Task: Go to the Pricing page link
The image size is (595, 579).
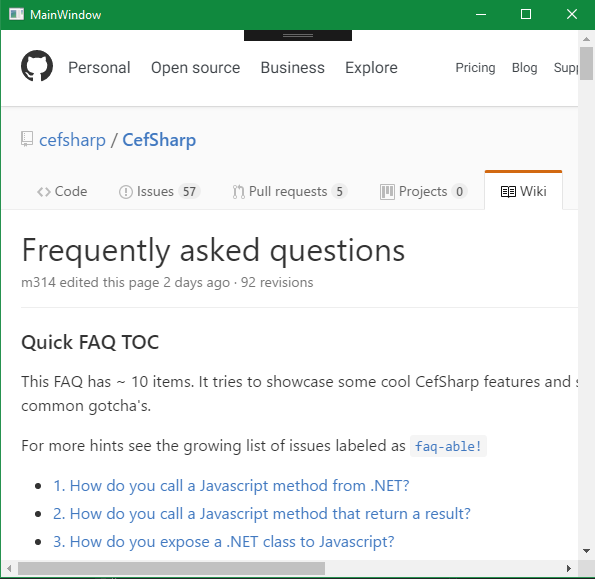Action: coord(475,68)
